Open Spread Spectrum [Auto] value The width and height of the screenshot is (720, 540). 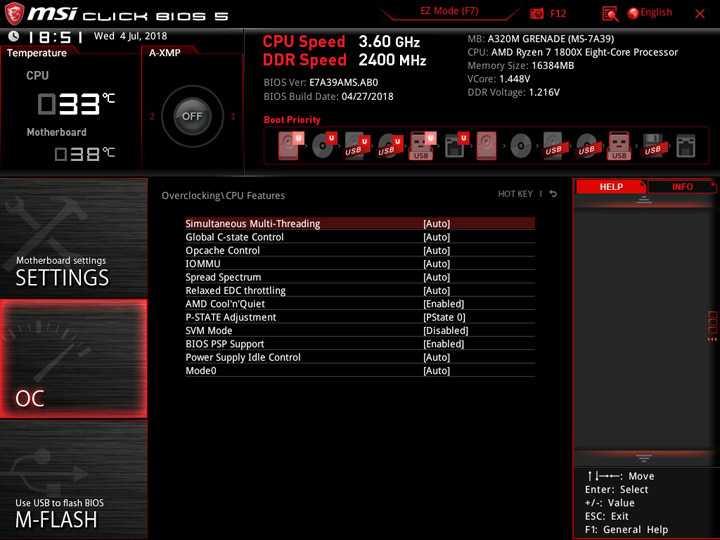[x=437, y=277]
